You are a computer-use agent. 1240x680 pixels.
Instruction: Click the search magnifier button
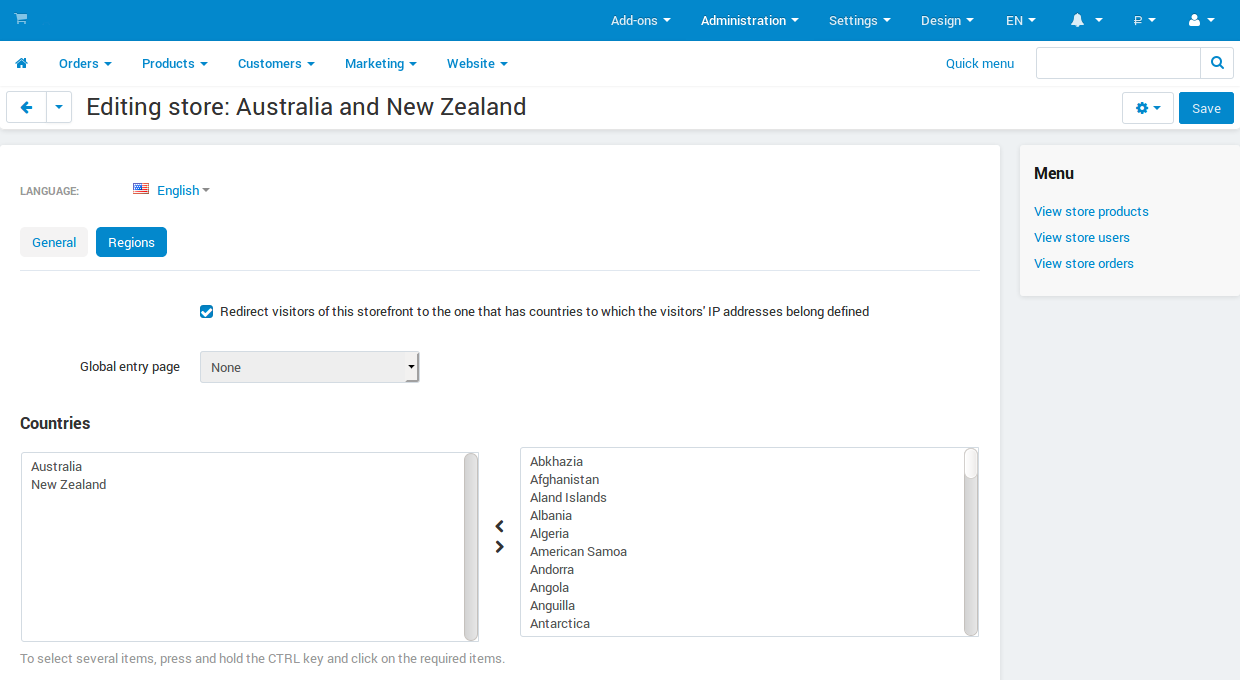click(1217, 63)
